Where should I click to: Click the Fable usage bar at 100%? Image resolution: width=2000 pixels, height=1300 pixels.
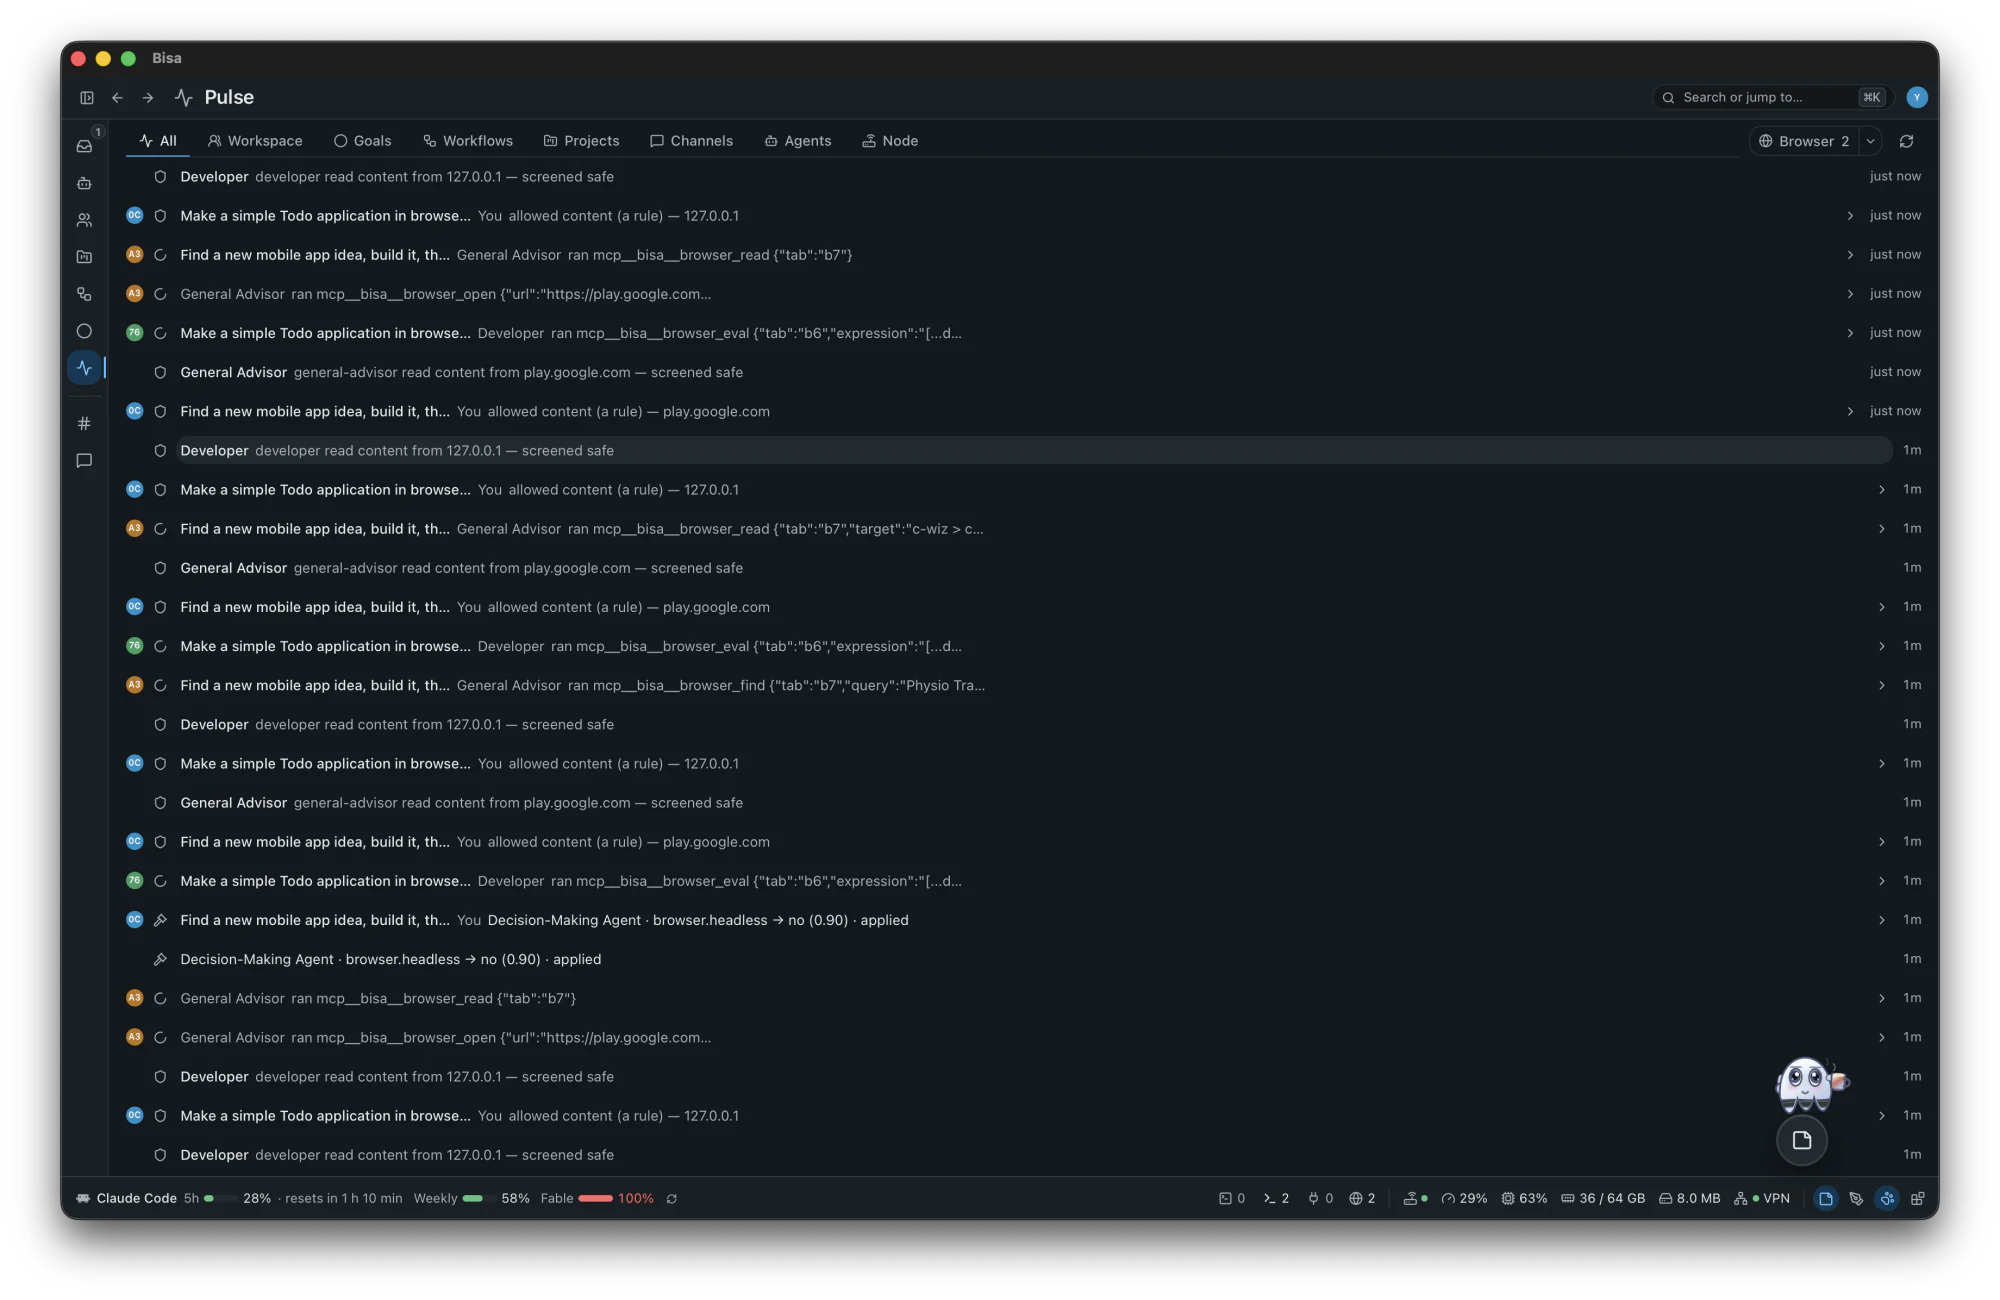[x=595, y=1198]
